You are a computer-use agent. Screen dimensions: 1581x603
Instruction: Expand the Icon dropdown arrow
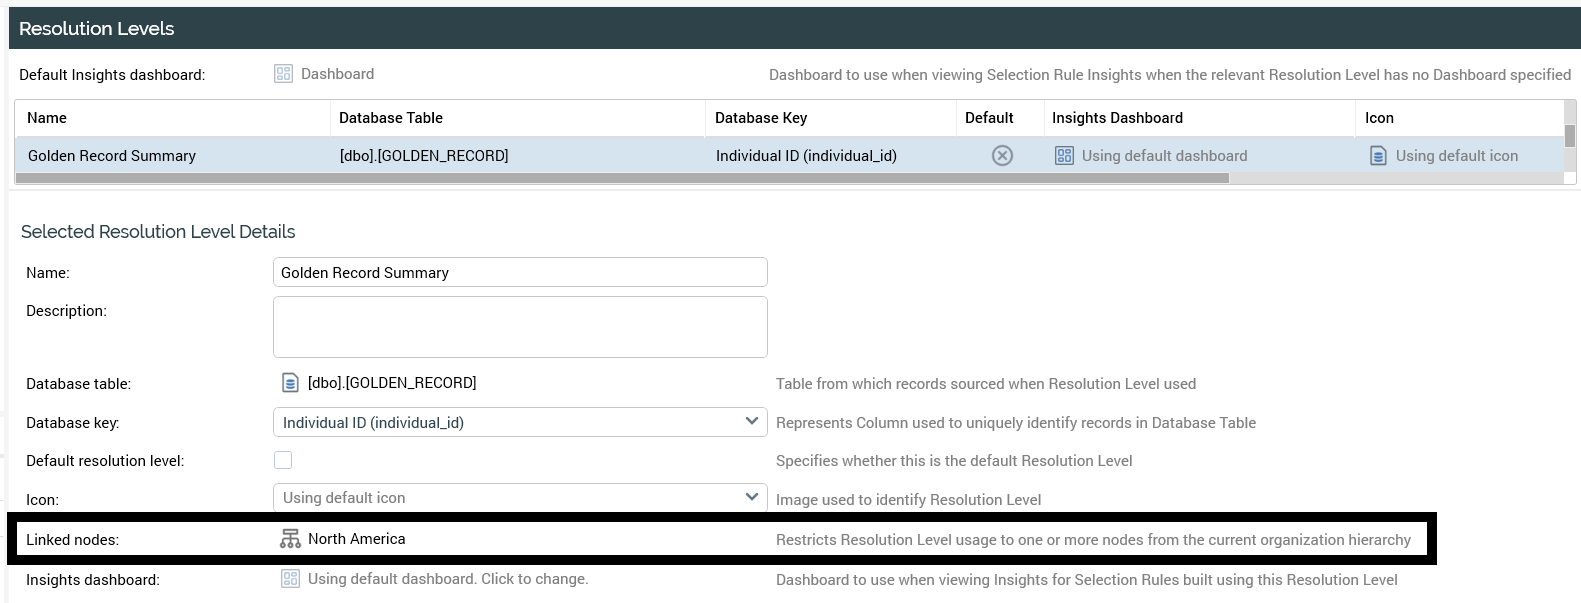click(751, 497)
